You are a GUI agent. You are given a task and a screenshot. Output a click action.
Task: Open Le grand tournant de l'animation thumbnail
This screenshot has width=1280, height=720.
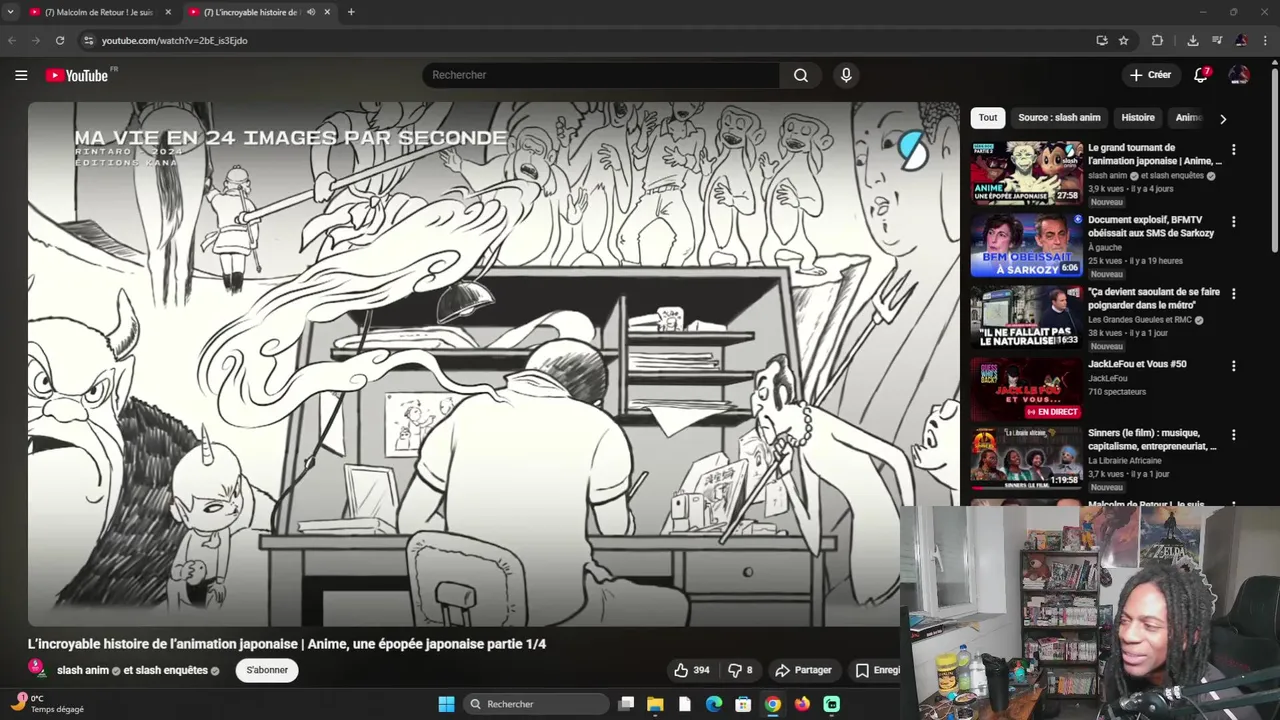click(1026, 173)
